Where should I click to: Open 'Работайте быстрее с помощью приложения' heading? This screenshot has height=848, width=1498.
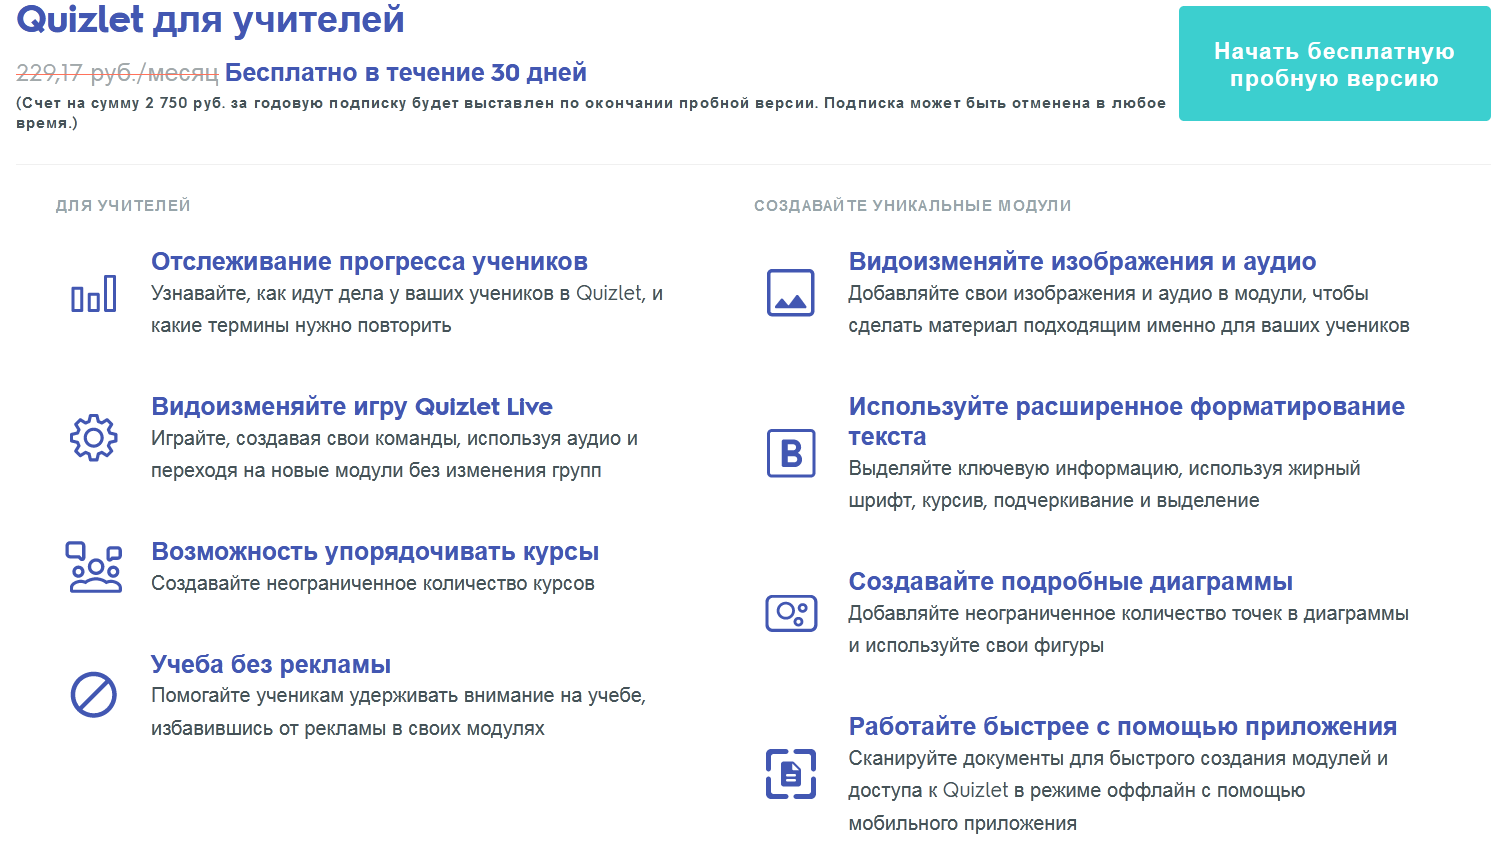coord(1123,726)
